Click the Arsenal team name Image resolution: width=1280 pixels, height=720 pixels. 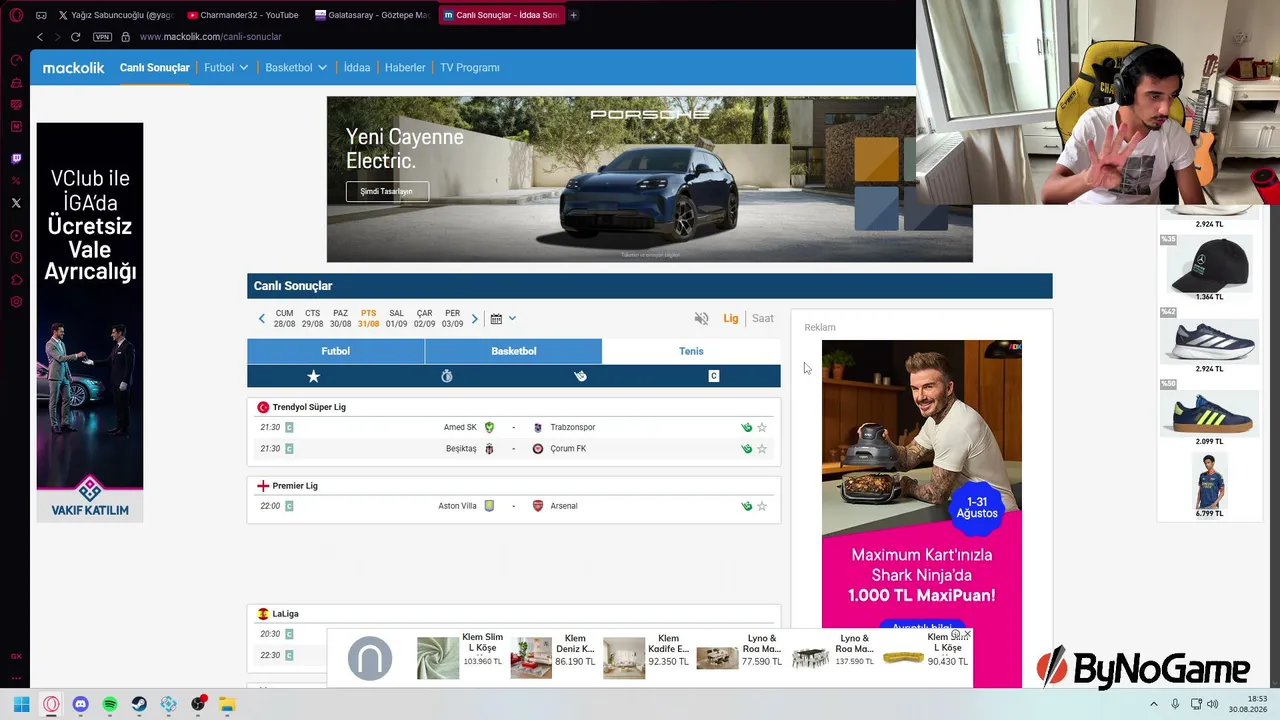pos(564,506)
